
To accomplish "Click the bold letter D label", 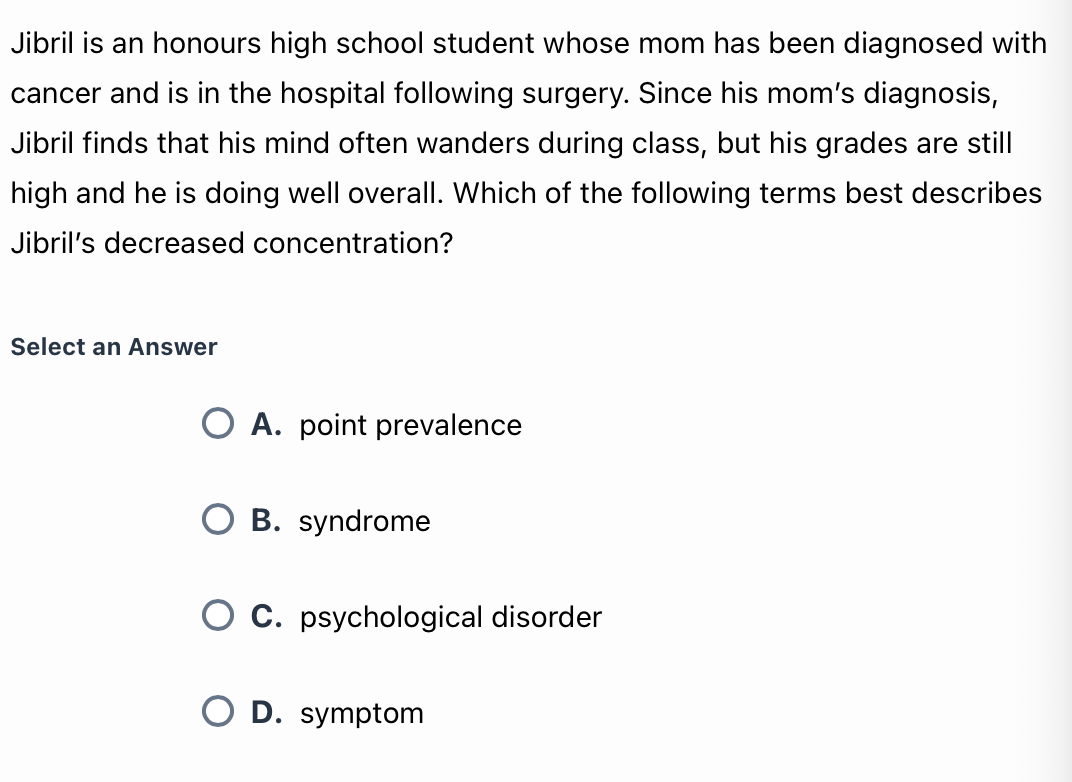I will [267, 712].
